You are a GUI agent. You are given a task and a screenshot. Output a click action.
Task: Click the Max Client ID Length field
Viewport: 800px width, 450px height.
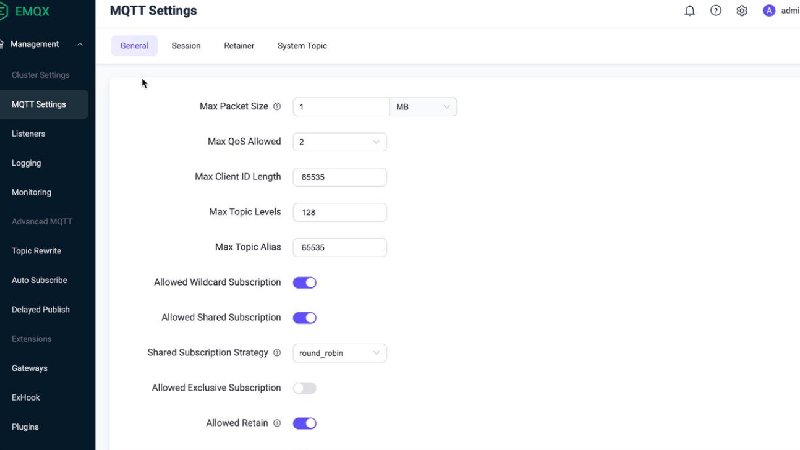click(x=339, y=177)
